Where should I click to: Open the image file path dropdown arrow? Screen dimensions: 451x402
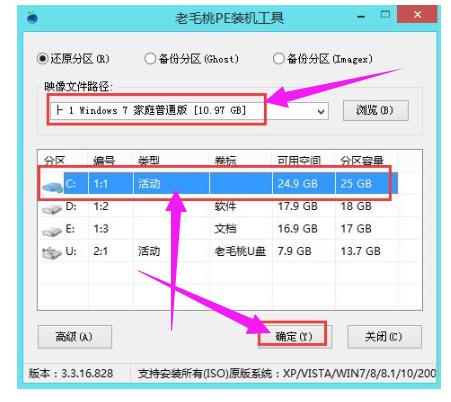(321, 111)
